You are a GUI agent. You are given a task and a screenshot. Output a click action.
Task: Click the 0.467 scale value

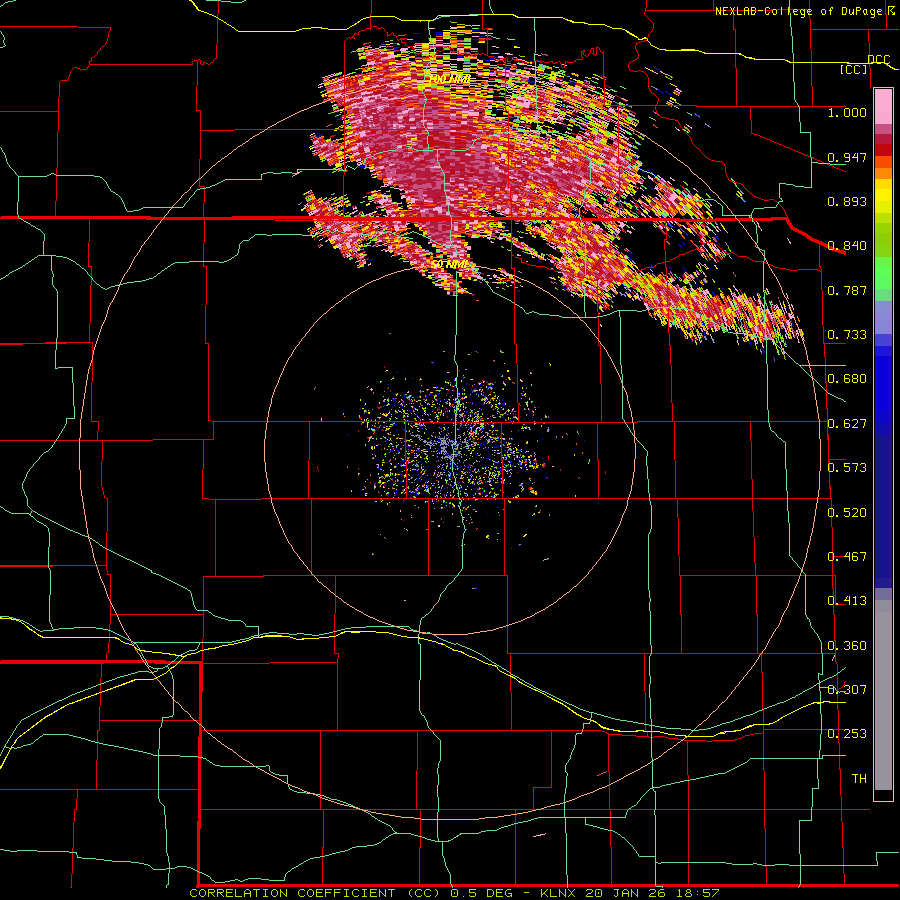tap(847, 557)
